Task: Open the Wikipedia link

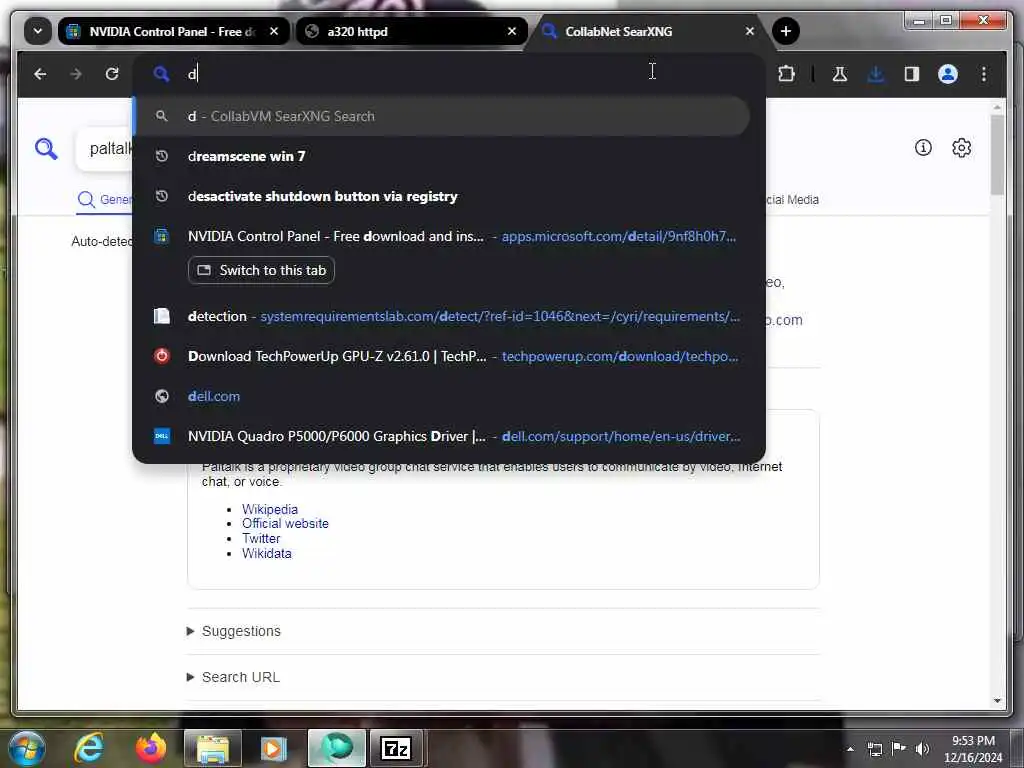Action: [x=270, y=509]
